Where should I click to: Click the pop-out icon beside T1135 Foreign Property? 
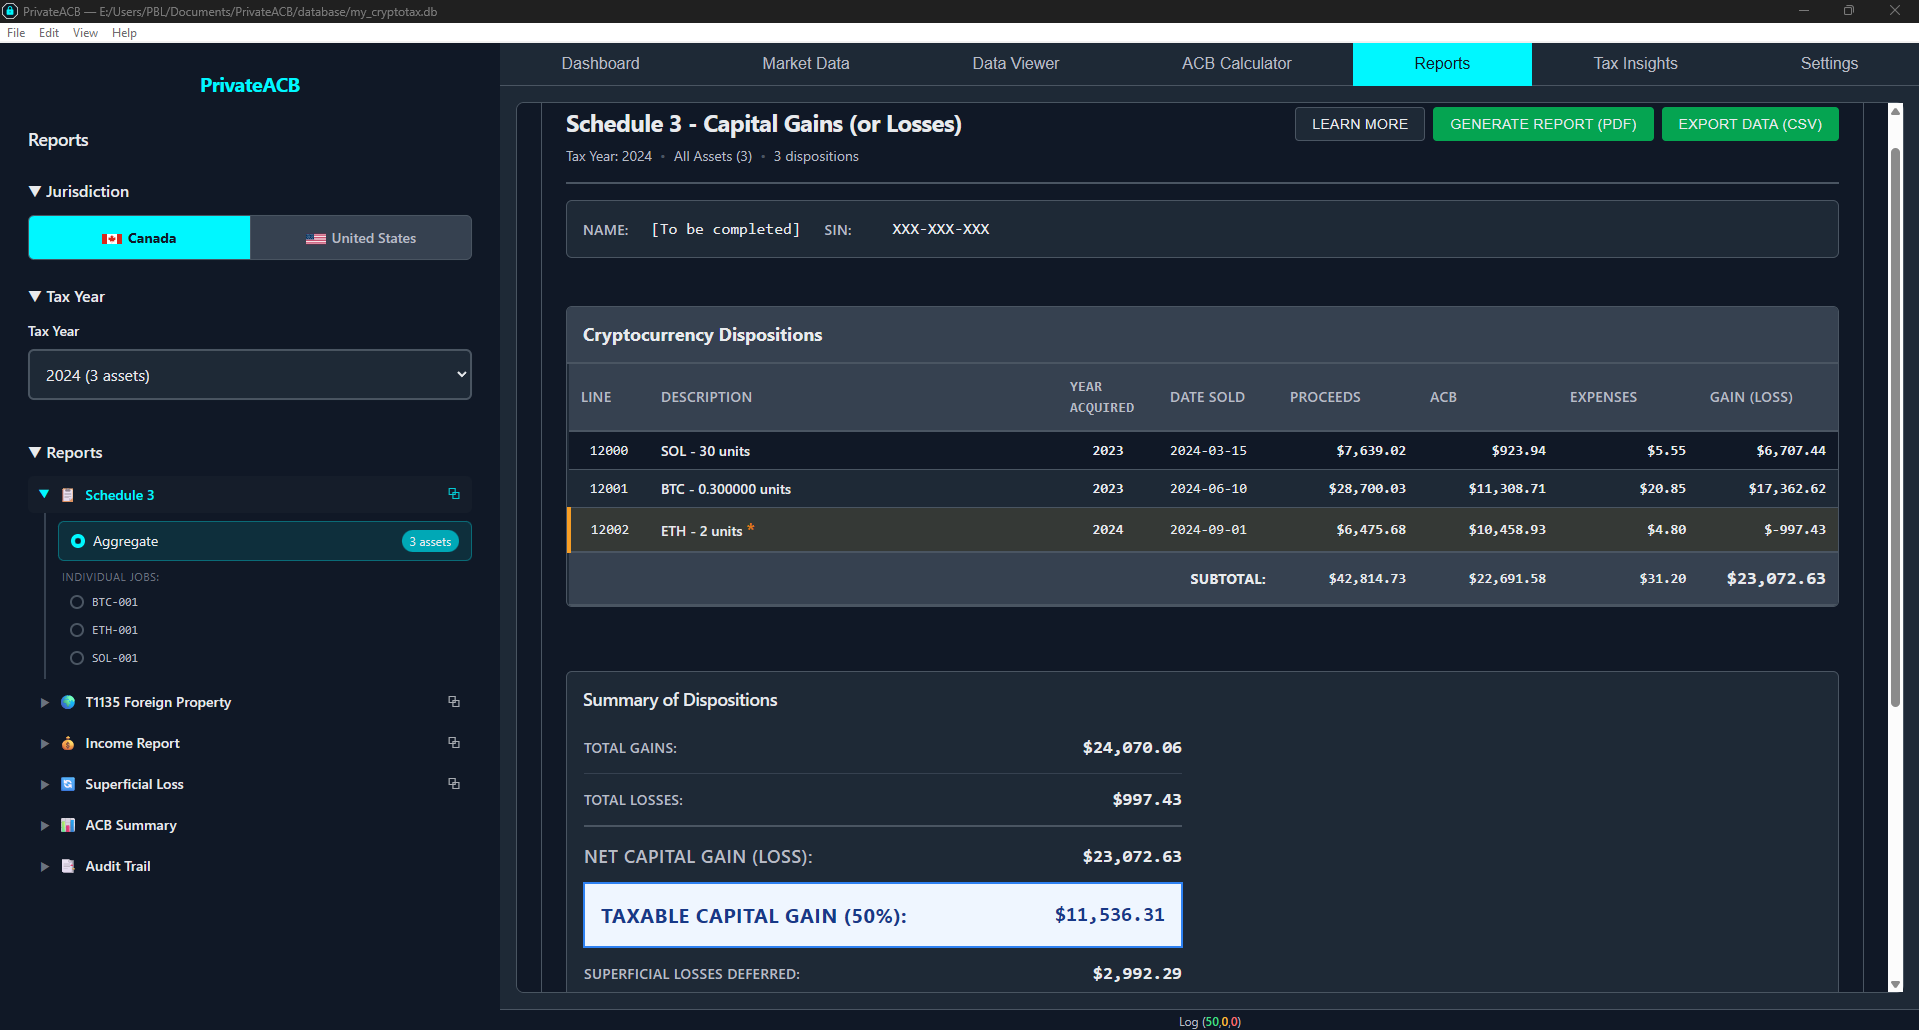coord(454,702)
